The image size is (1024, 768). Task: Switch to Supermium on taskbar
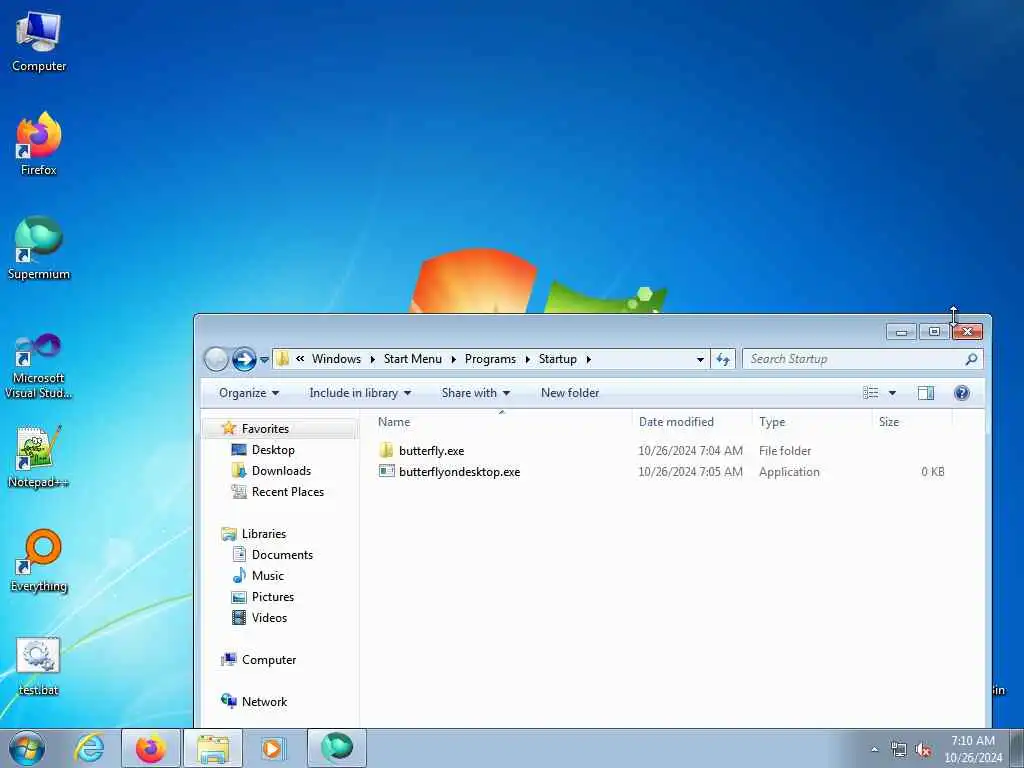[337, 748]
